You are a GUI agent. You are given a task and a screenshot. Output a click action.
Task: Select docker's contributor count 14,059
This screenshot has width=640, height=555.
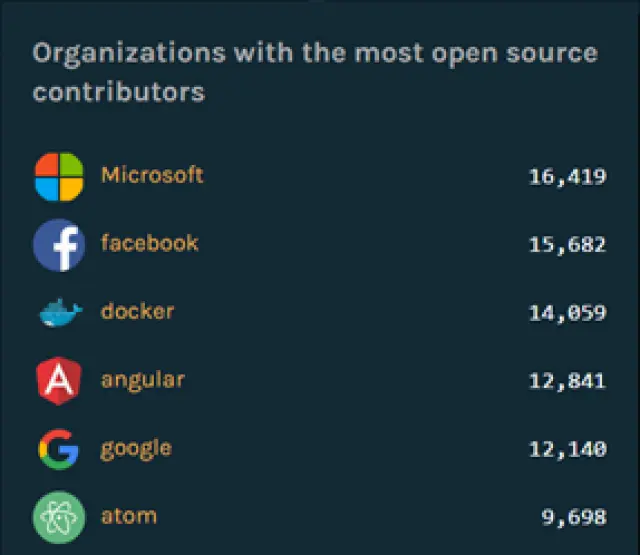[x=567, y=313]
